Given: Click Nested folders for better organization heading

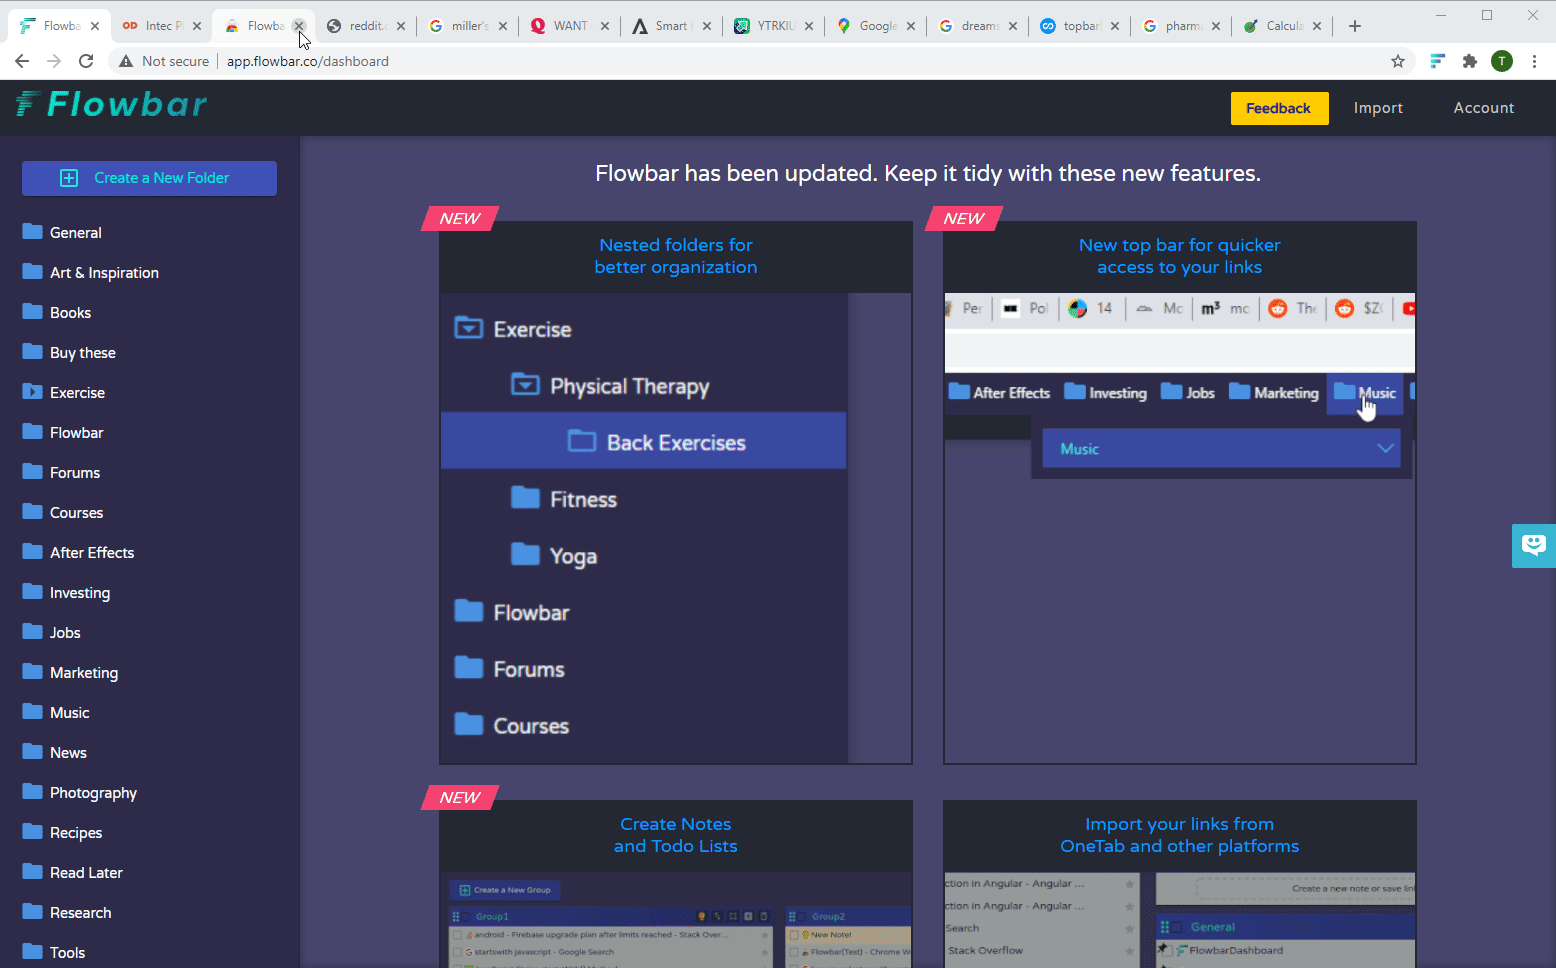Looking at the screenshot, I should pyautogui.click(x=676, y=256).
